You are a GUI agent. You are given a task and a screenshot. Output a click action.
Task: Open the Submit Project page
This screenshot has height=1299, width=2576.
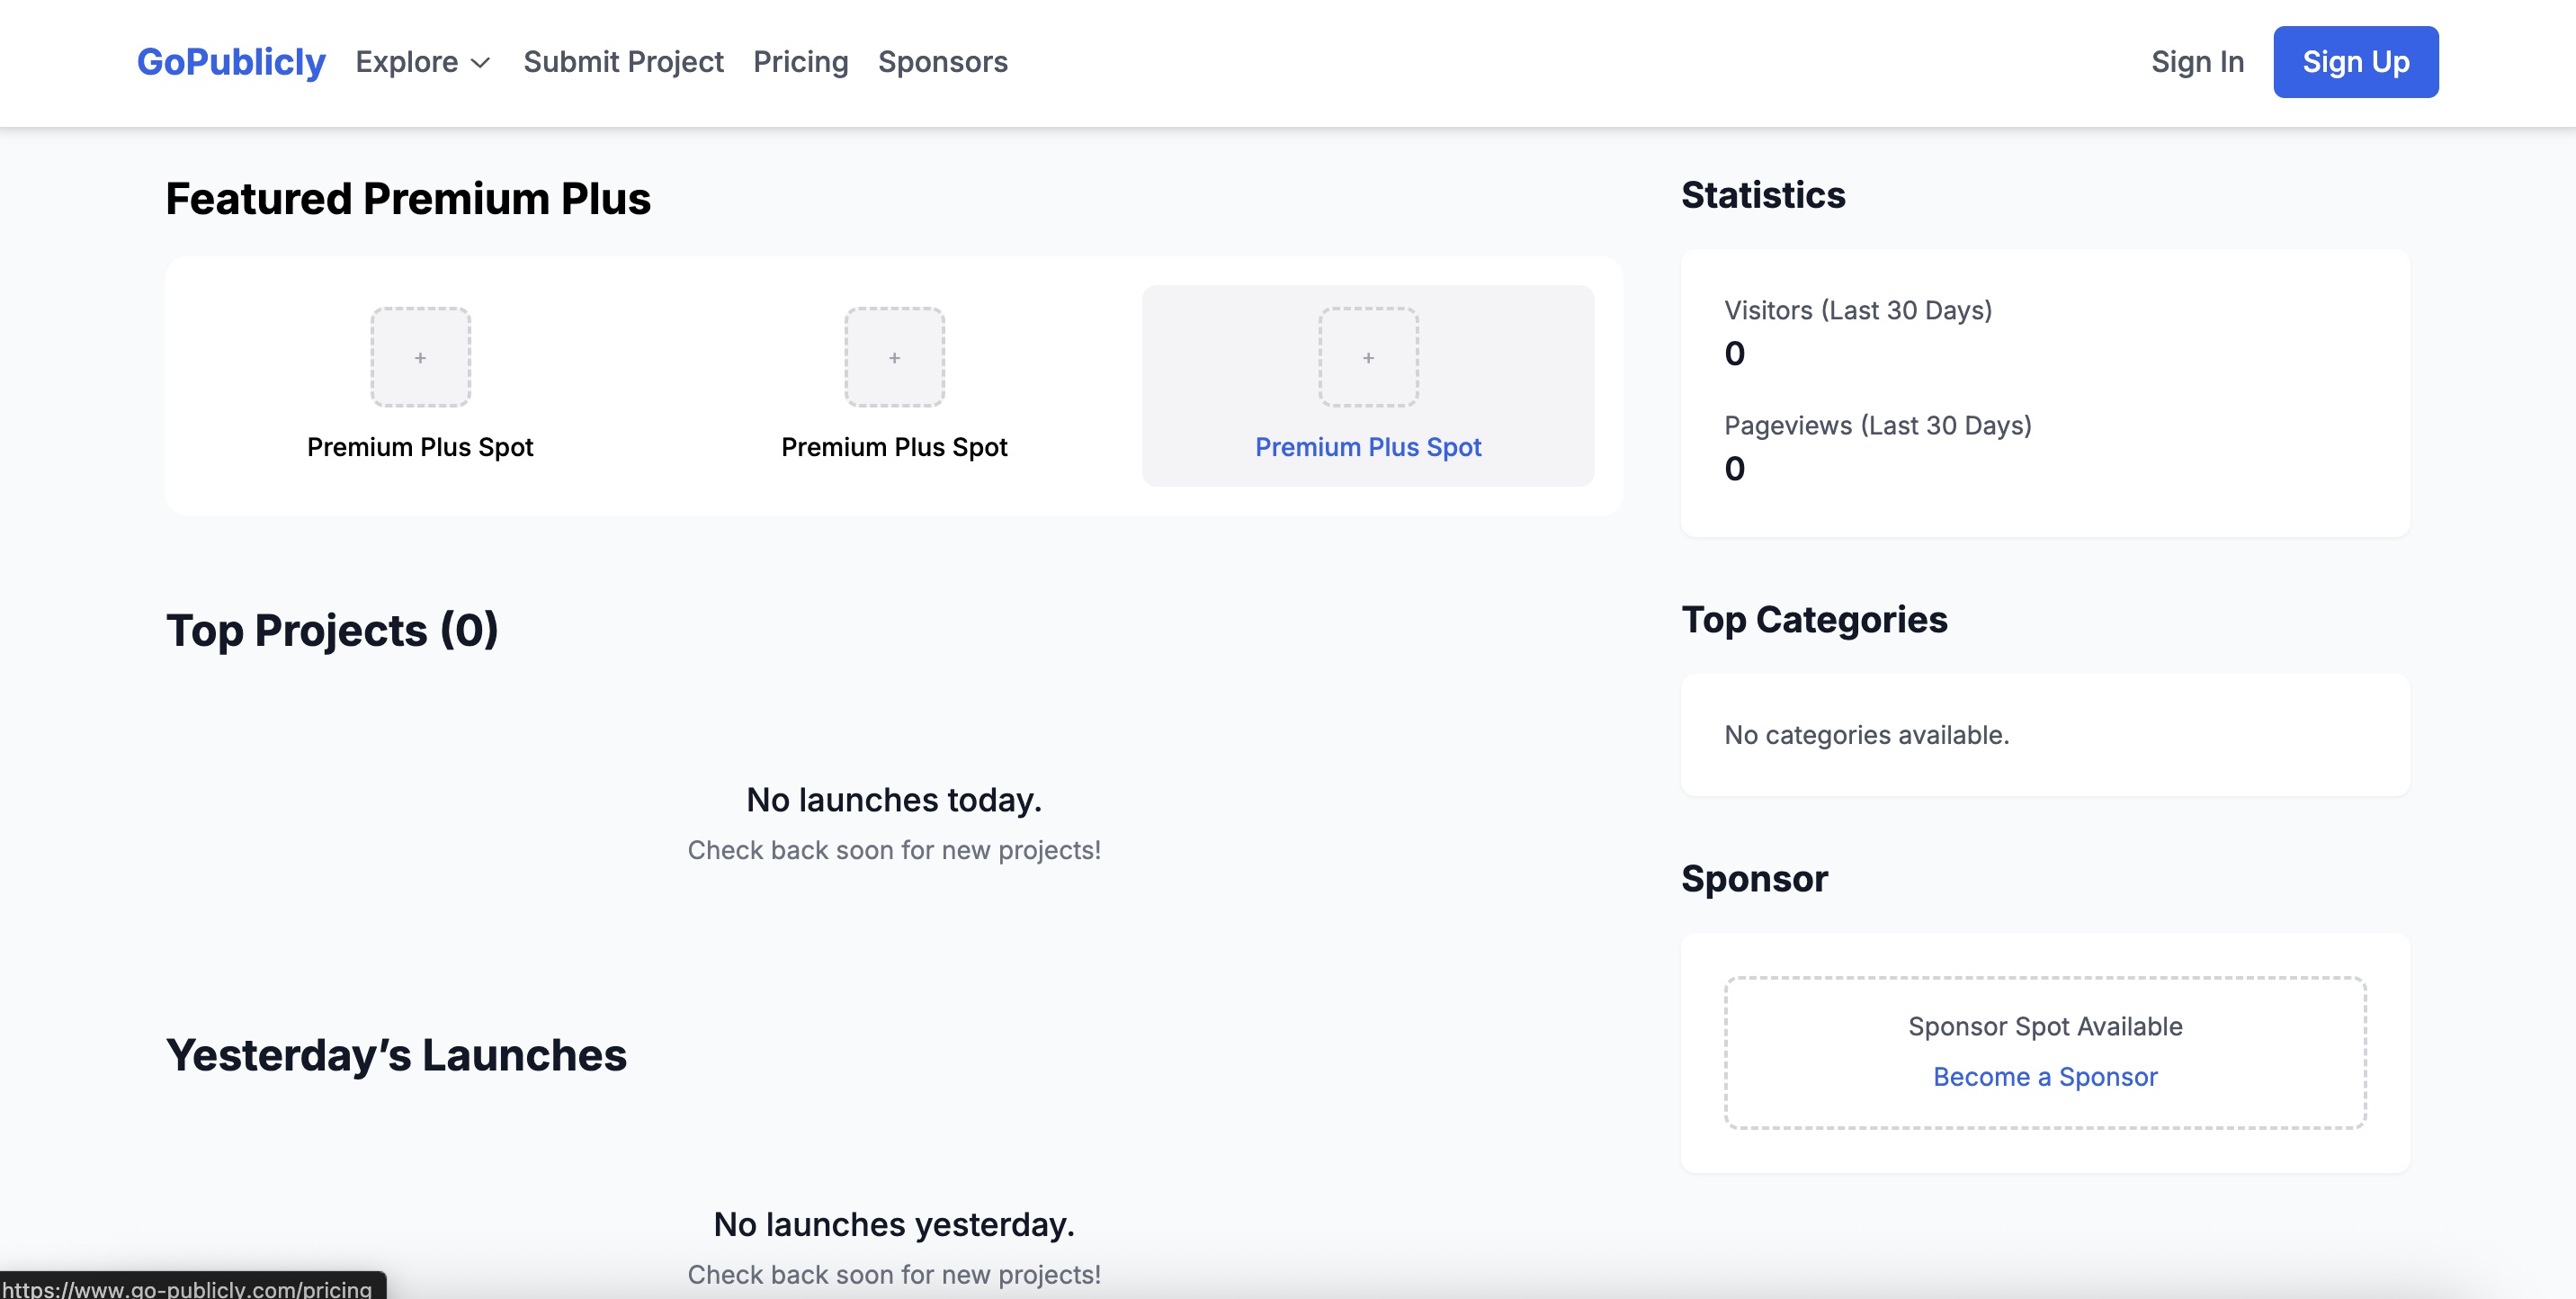(624, 61)
